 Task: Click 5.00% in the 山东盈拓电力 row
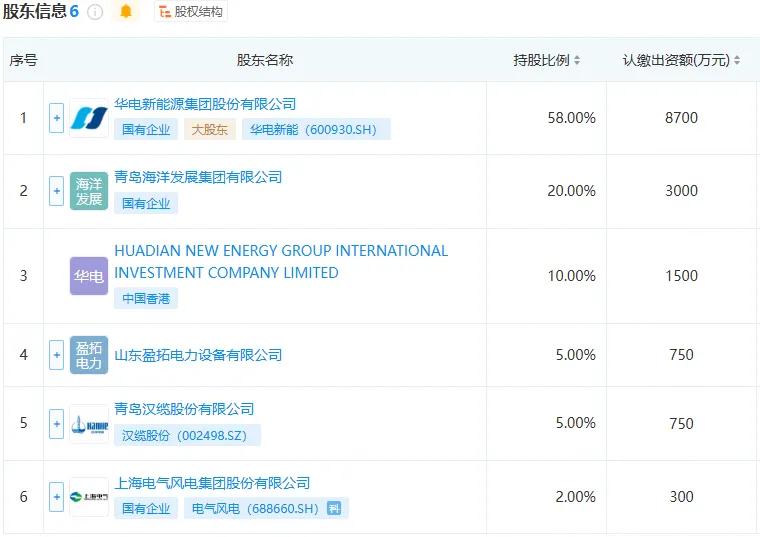pos(575,355)
